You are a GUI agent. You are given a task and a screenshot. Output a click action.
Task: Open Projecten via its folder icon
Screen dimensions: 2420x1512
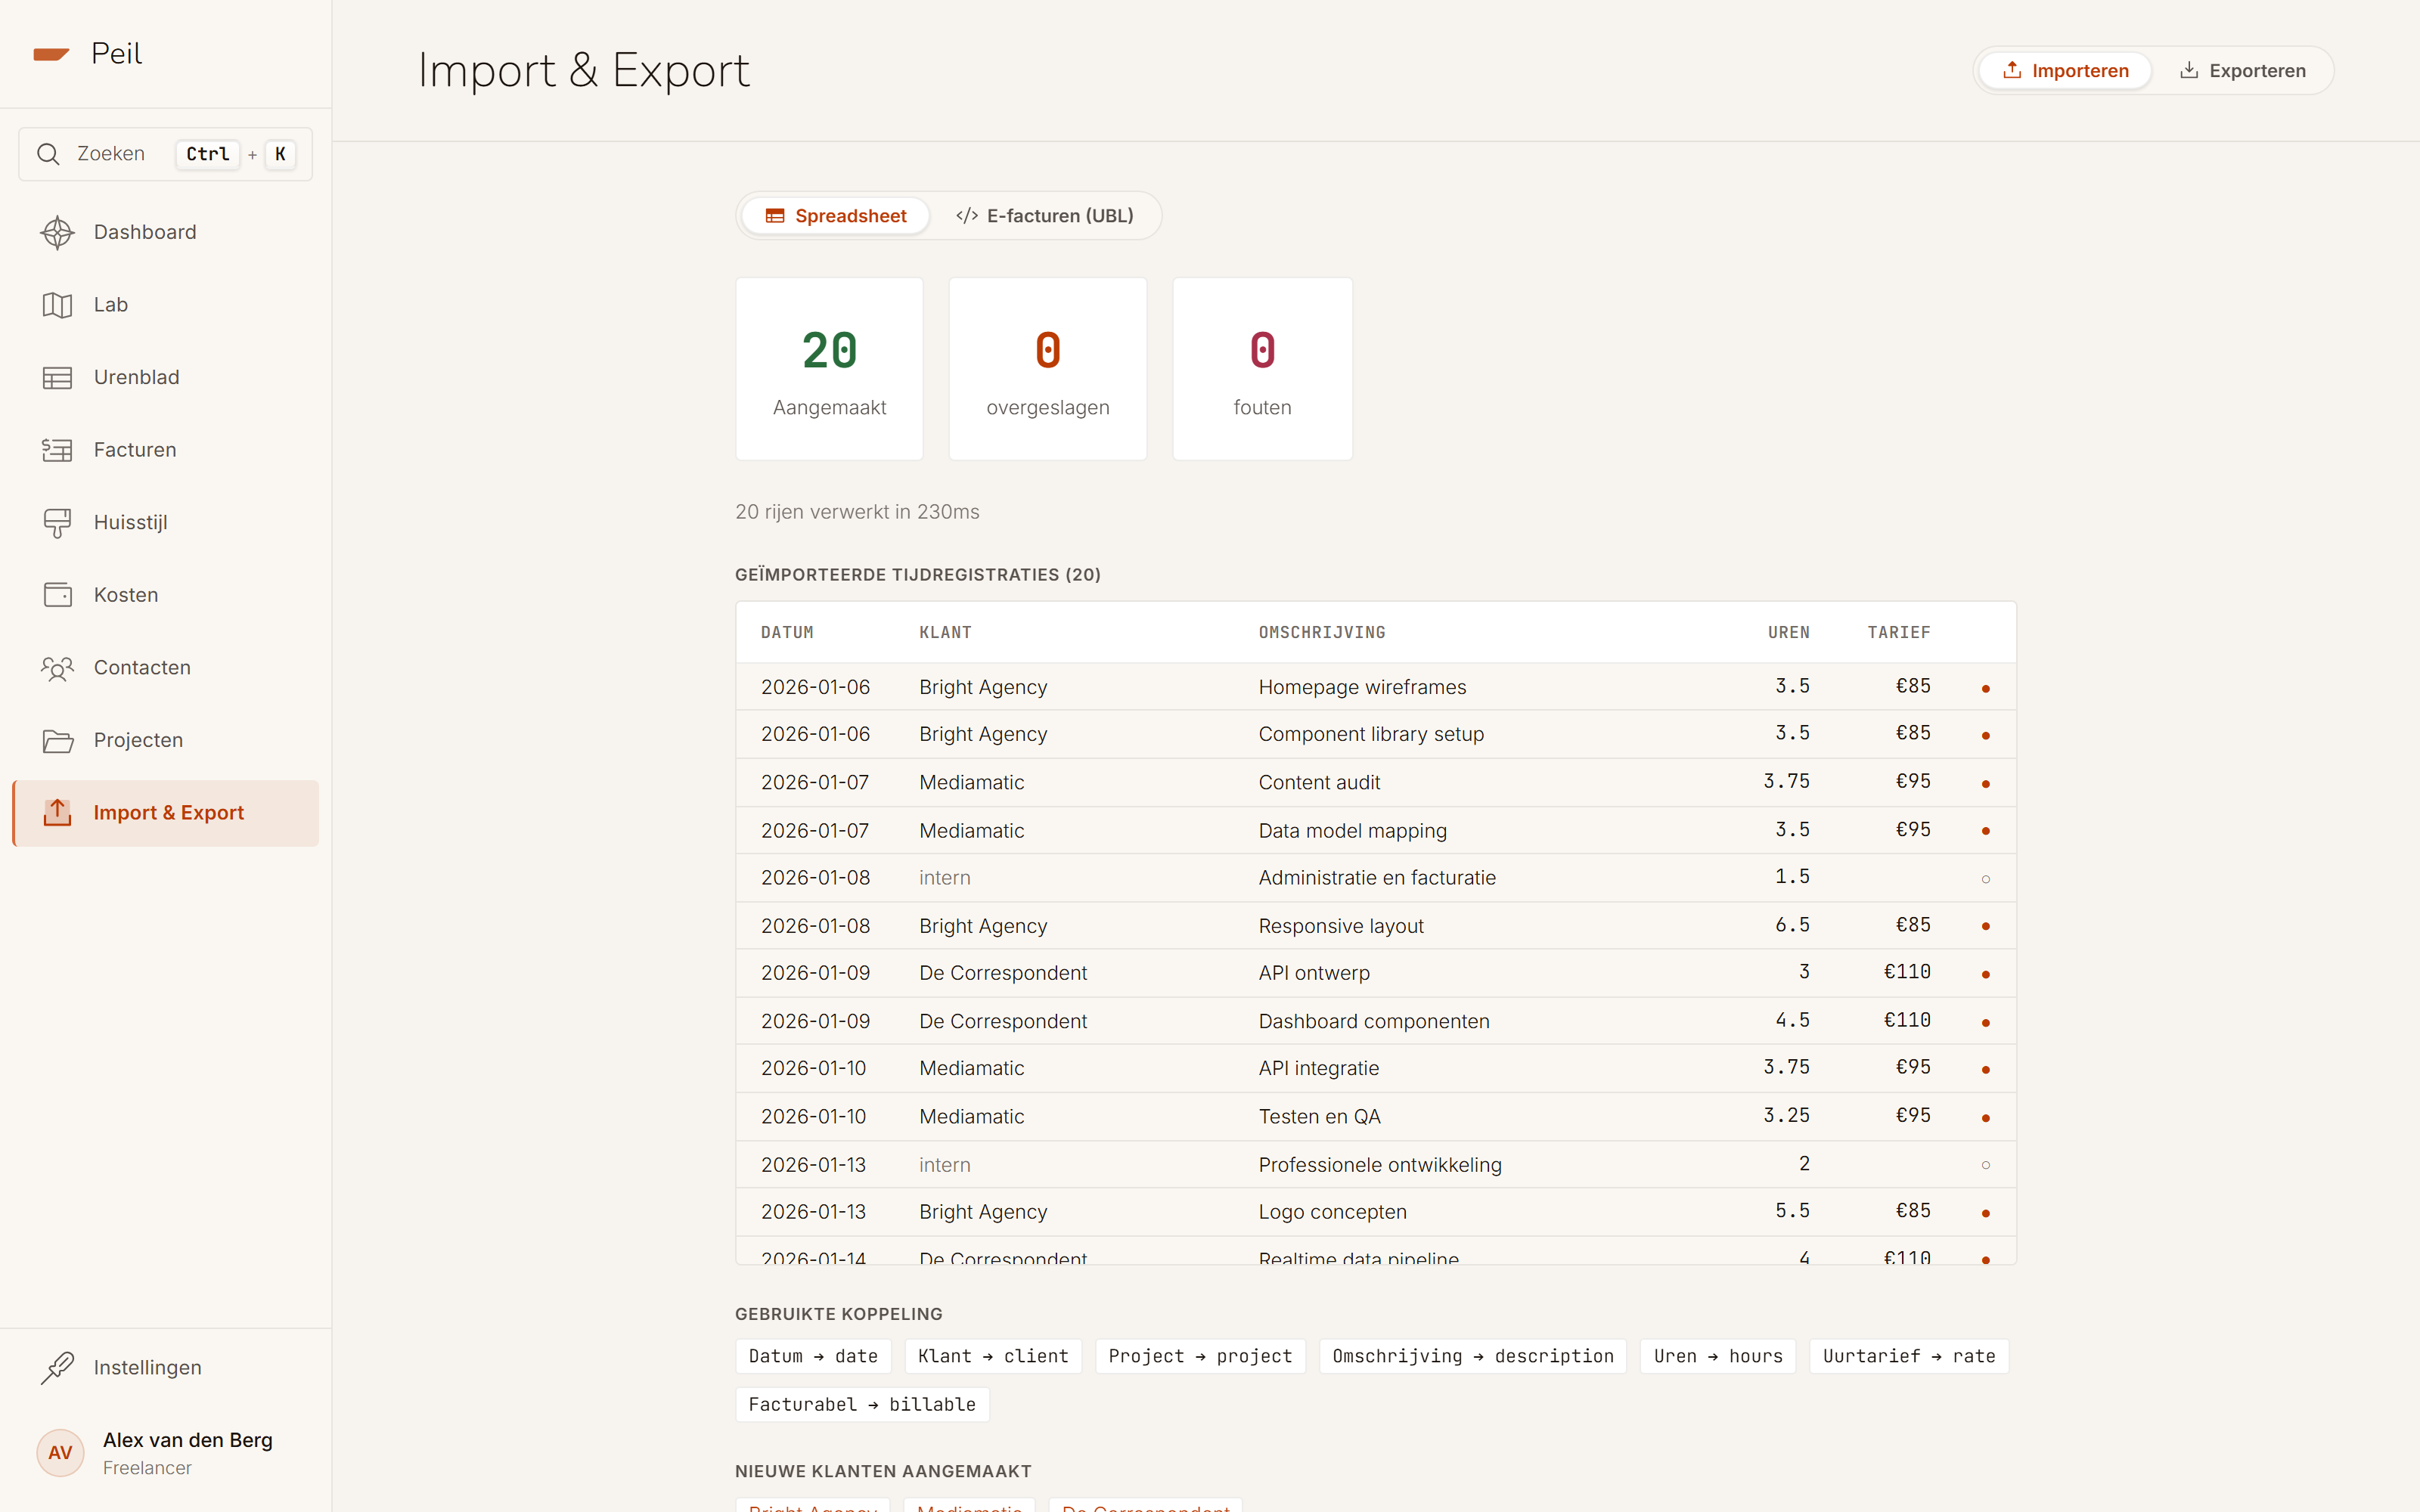(x=57, y=741)
